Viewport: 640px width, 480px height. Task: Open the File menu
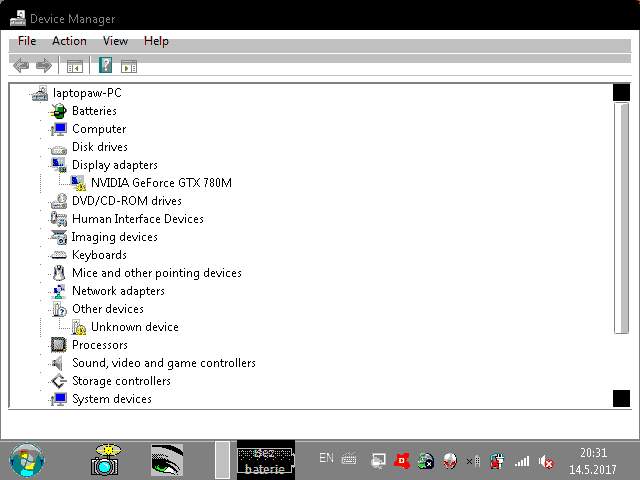(x=27, y=41)
